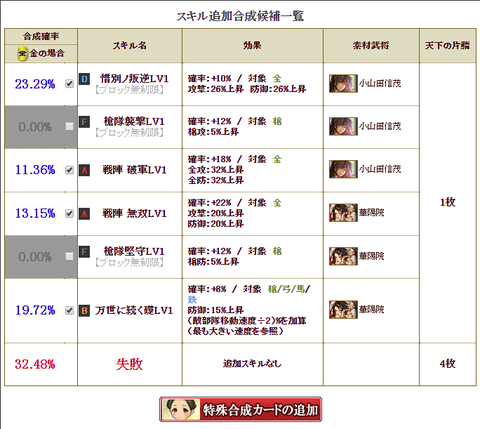Click the effect text 全攻:32%上昇

click(216, 170)
